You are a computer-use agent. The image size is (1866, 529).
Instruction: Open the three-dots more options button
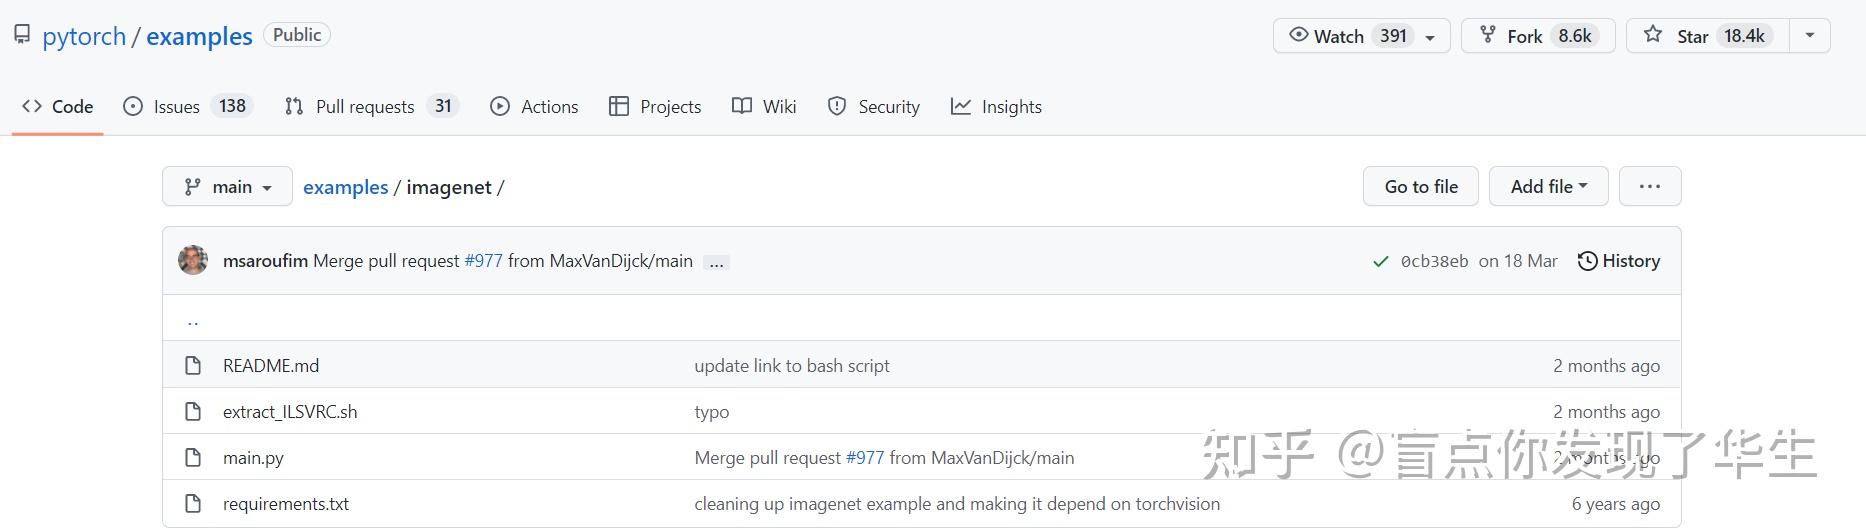tap(1649, 187)
